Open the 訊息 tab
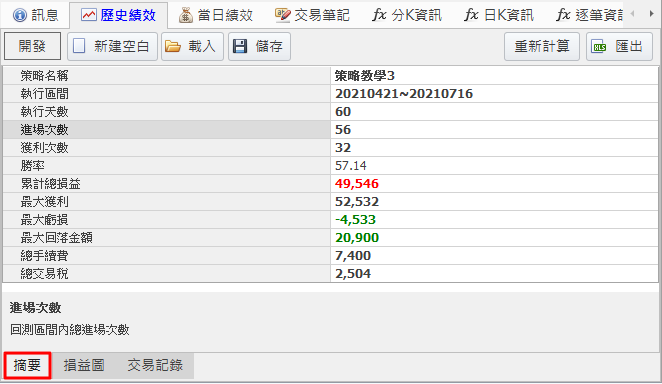 35,15
